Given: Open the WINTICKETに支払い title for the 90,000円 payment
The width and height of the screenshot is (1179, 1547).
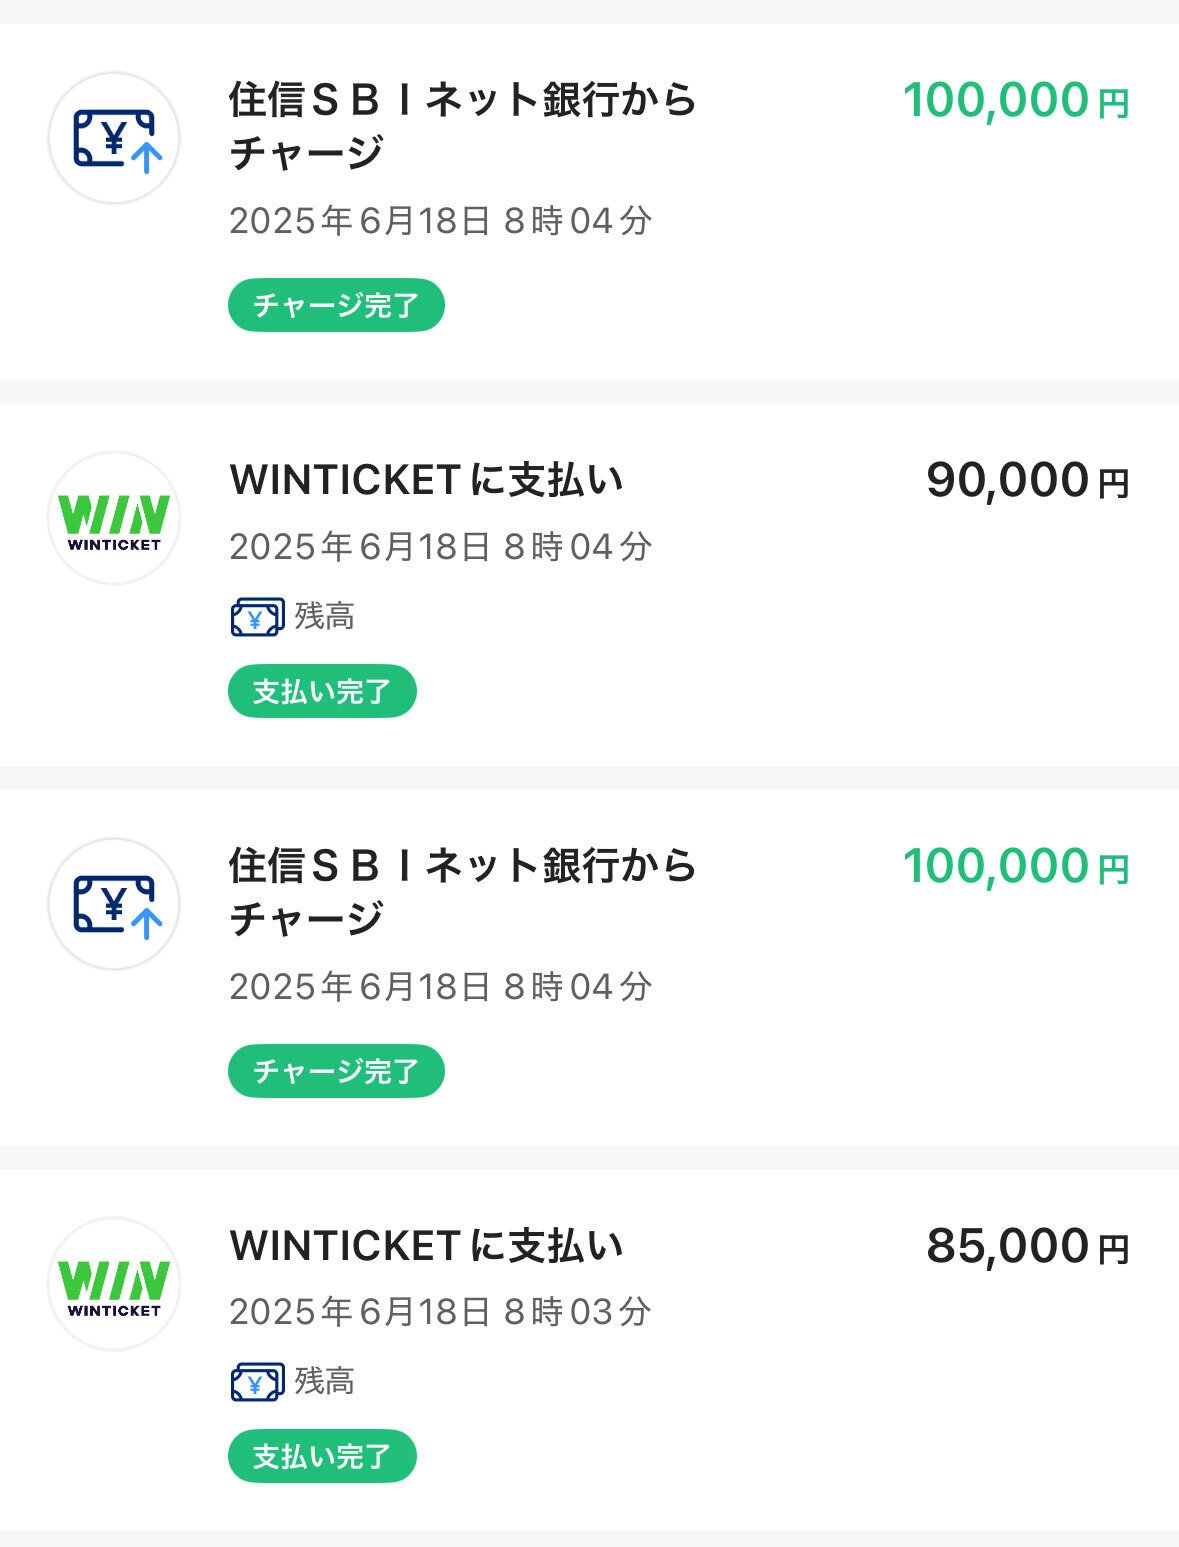Looking at the screenshot, I should pos(427,481).
